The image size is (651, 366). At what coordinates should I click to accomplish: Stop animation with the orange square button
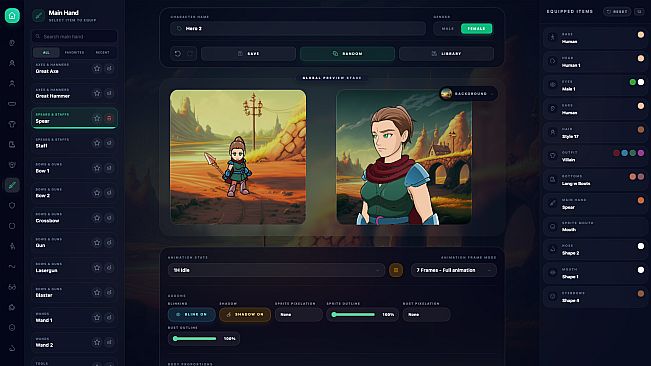[x=396, y=270]
